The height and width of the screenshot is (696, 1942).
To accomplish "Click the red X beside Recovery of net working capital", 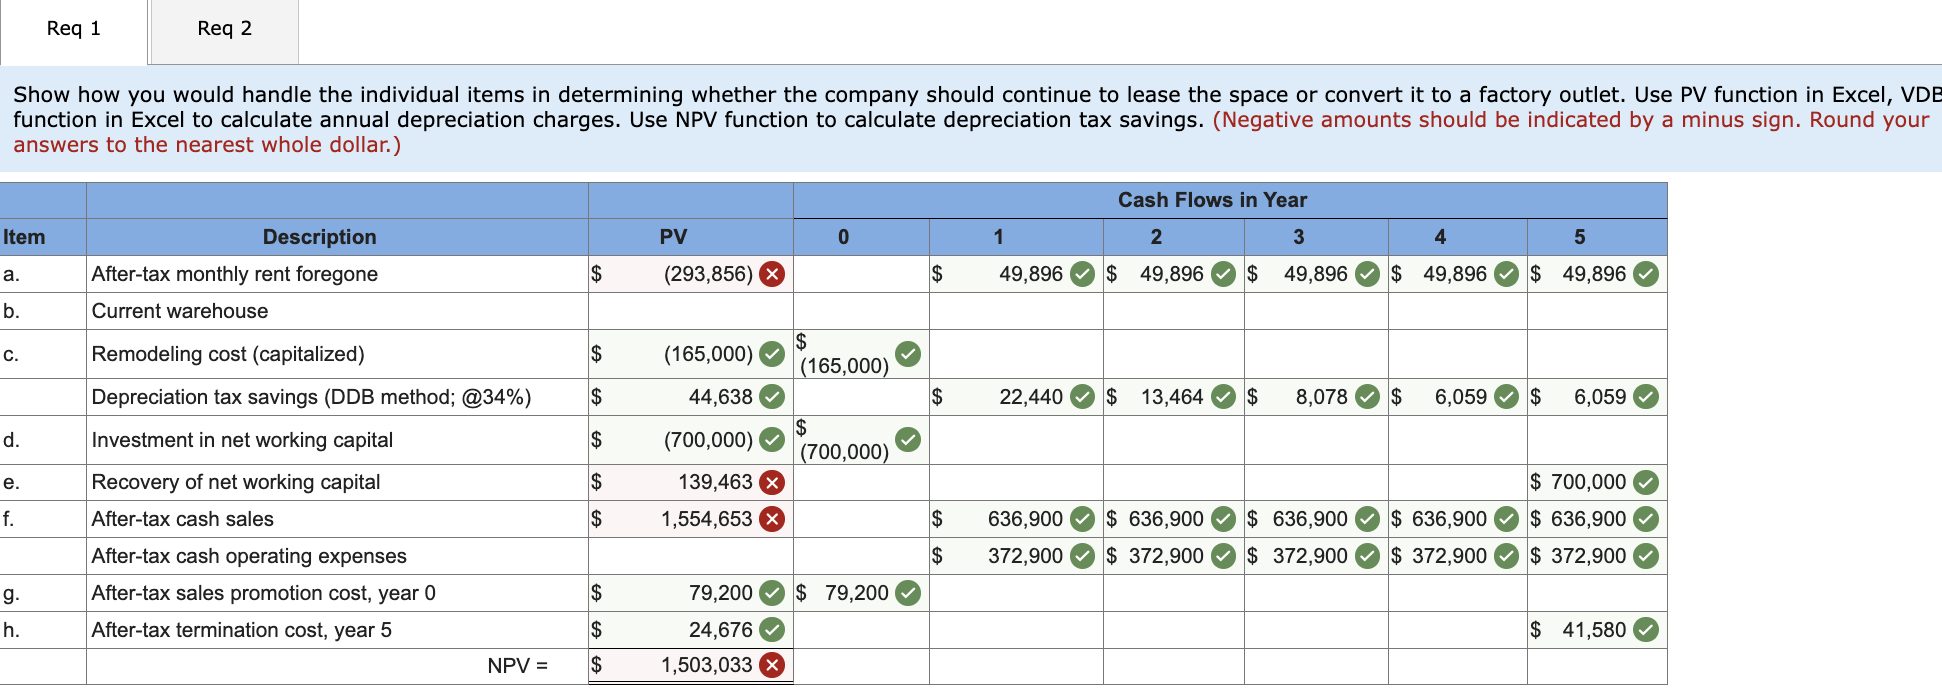I will pyautogui.click(x=772, y=482).
